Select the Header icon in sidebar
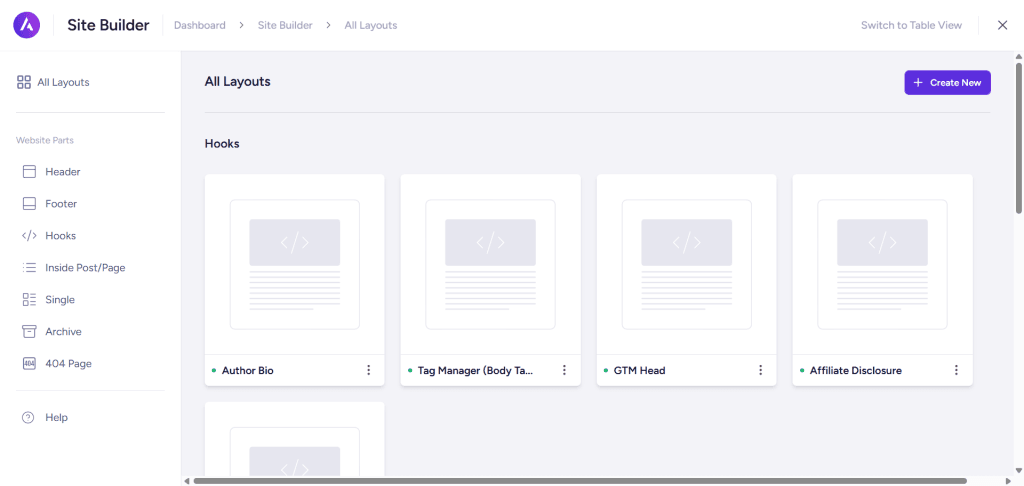The image size is (1024, 486). pos(29,172)
